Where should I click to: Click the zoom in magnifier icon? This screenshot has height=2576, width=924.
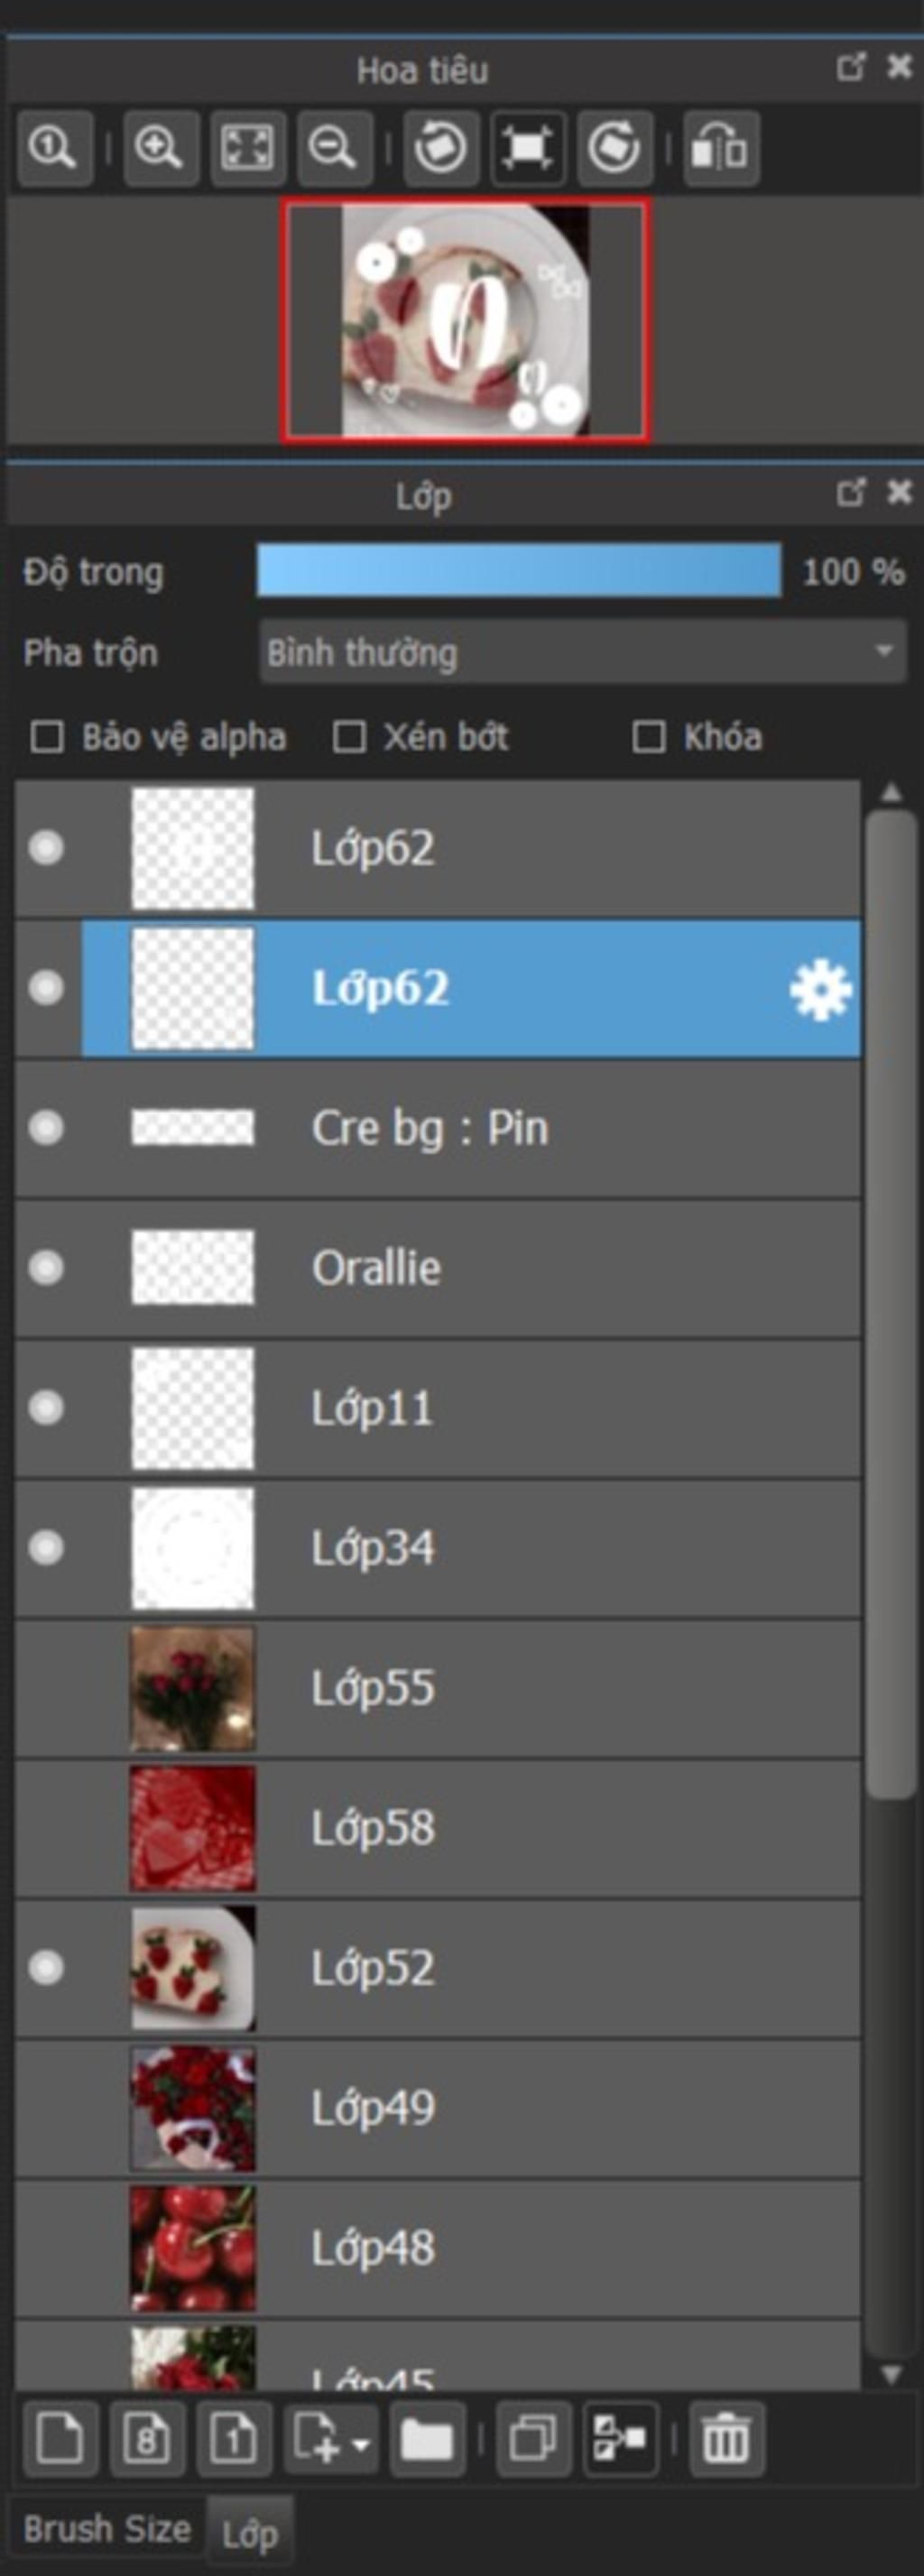(160, 149)
